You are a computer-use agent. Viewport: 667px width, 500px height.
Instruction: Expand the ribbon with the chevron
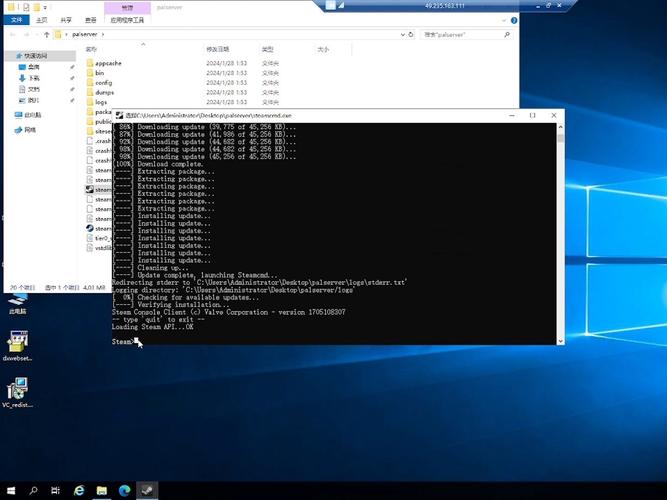click(504, 20)
